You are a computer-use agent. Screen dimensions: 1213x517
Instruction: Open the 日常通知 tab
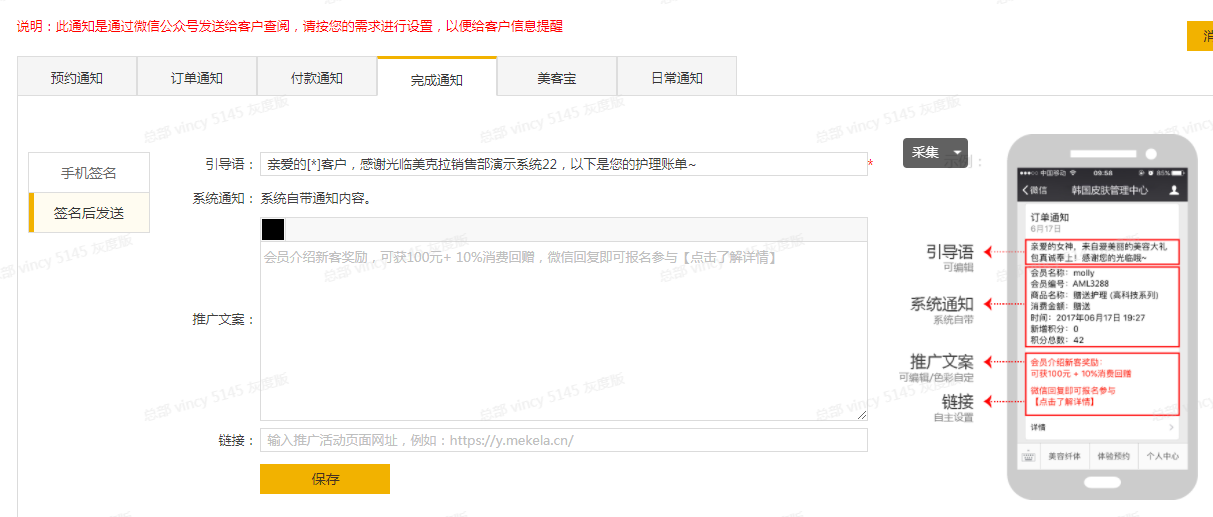click(677, 77)
